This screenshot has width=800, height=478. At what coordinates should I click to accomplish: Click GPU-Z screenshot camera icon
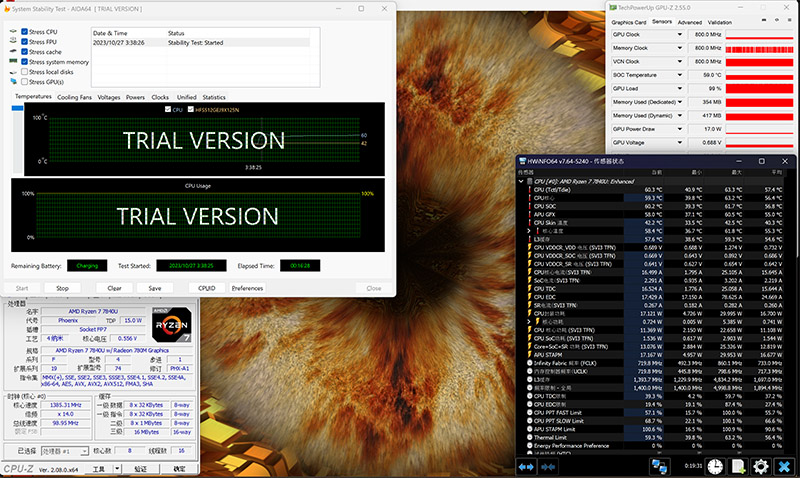[764, 20]
